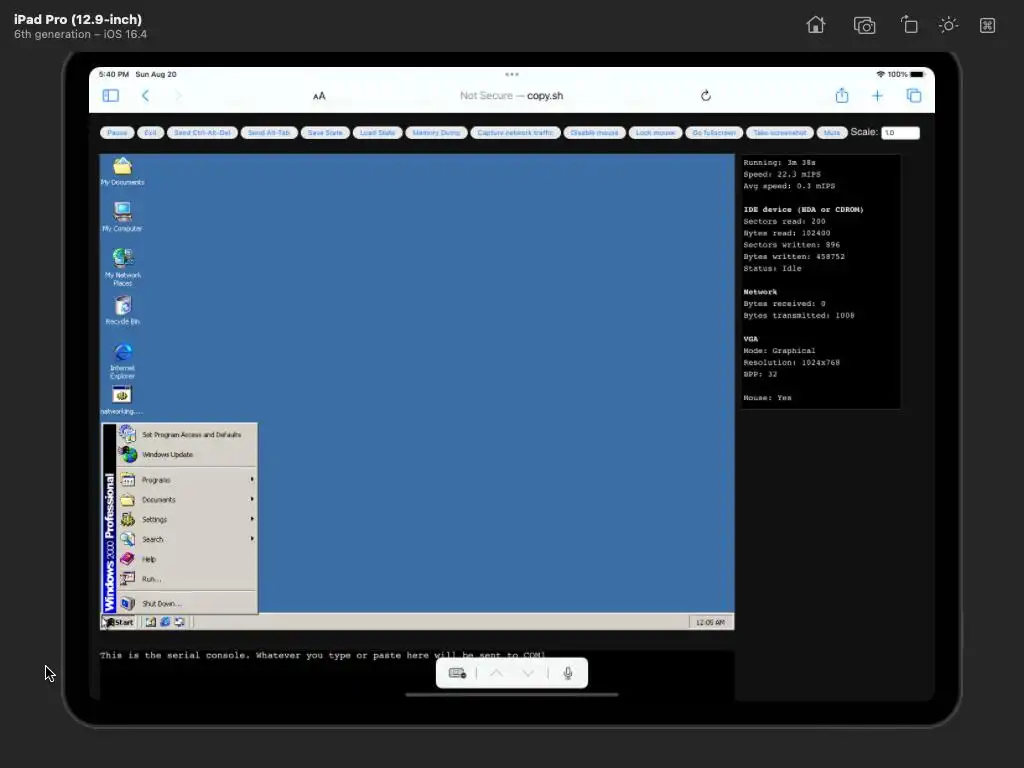Click the copy.sh address bar

point(511,96)
